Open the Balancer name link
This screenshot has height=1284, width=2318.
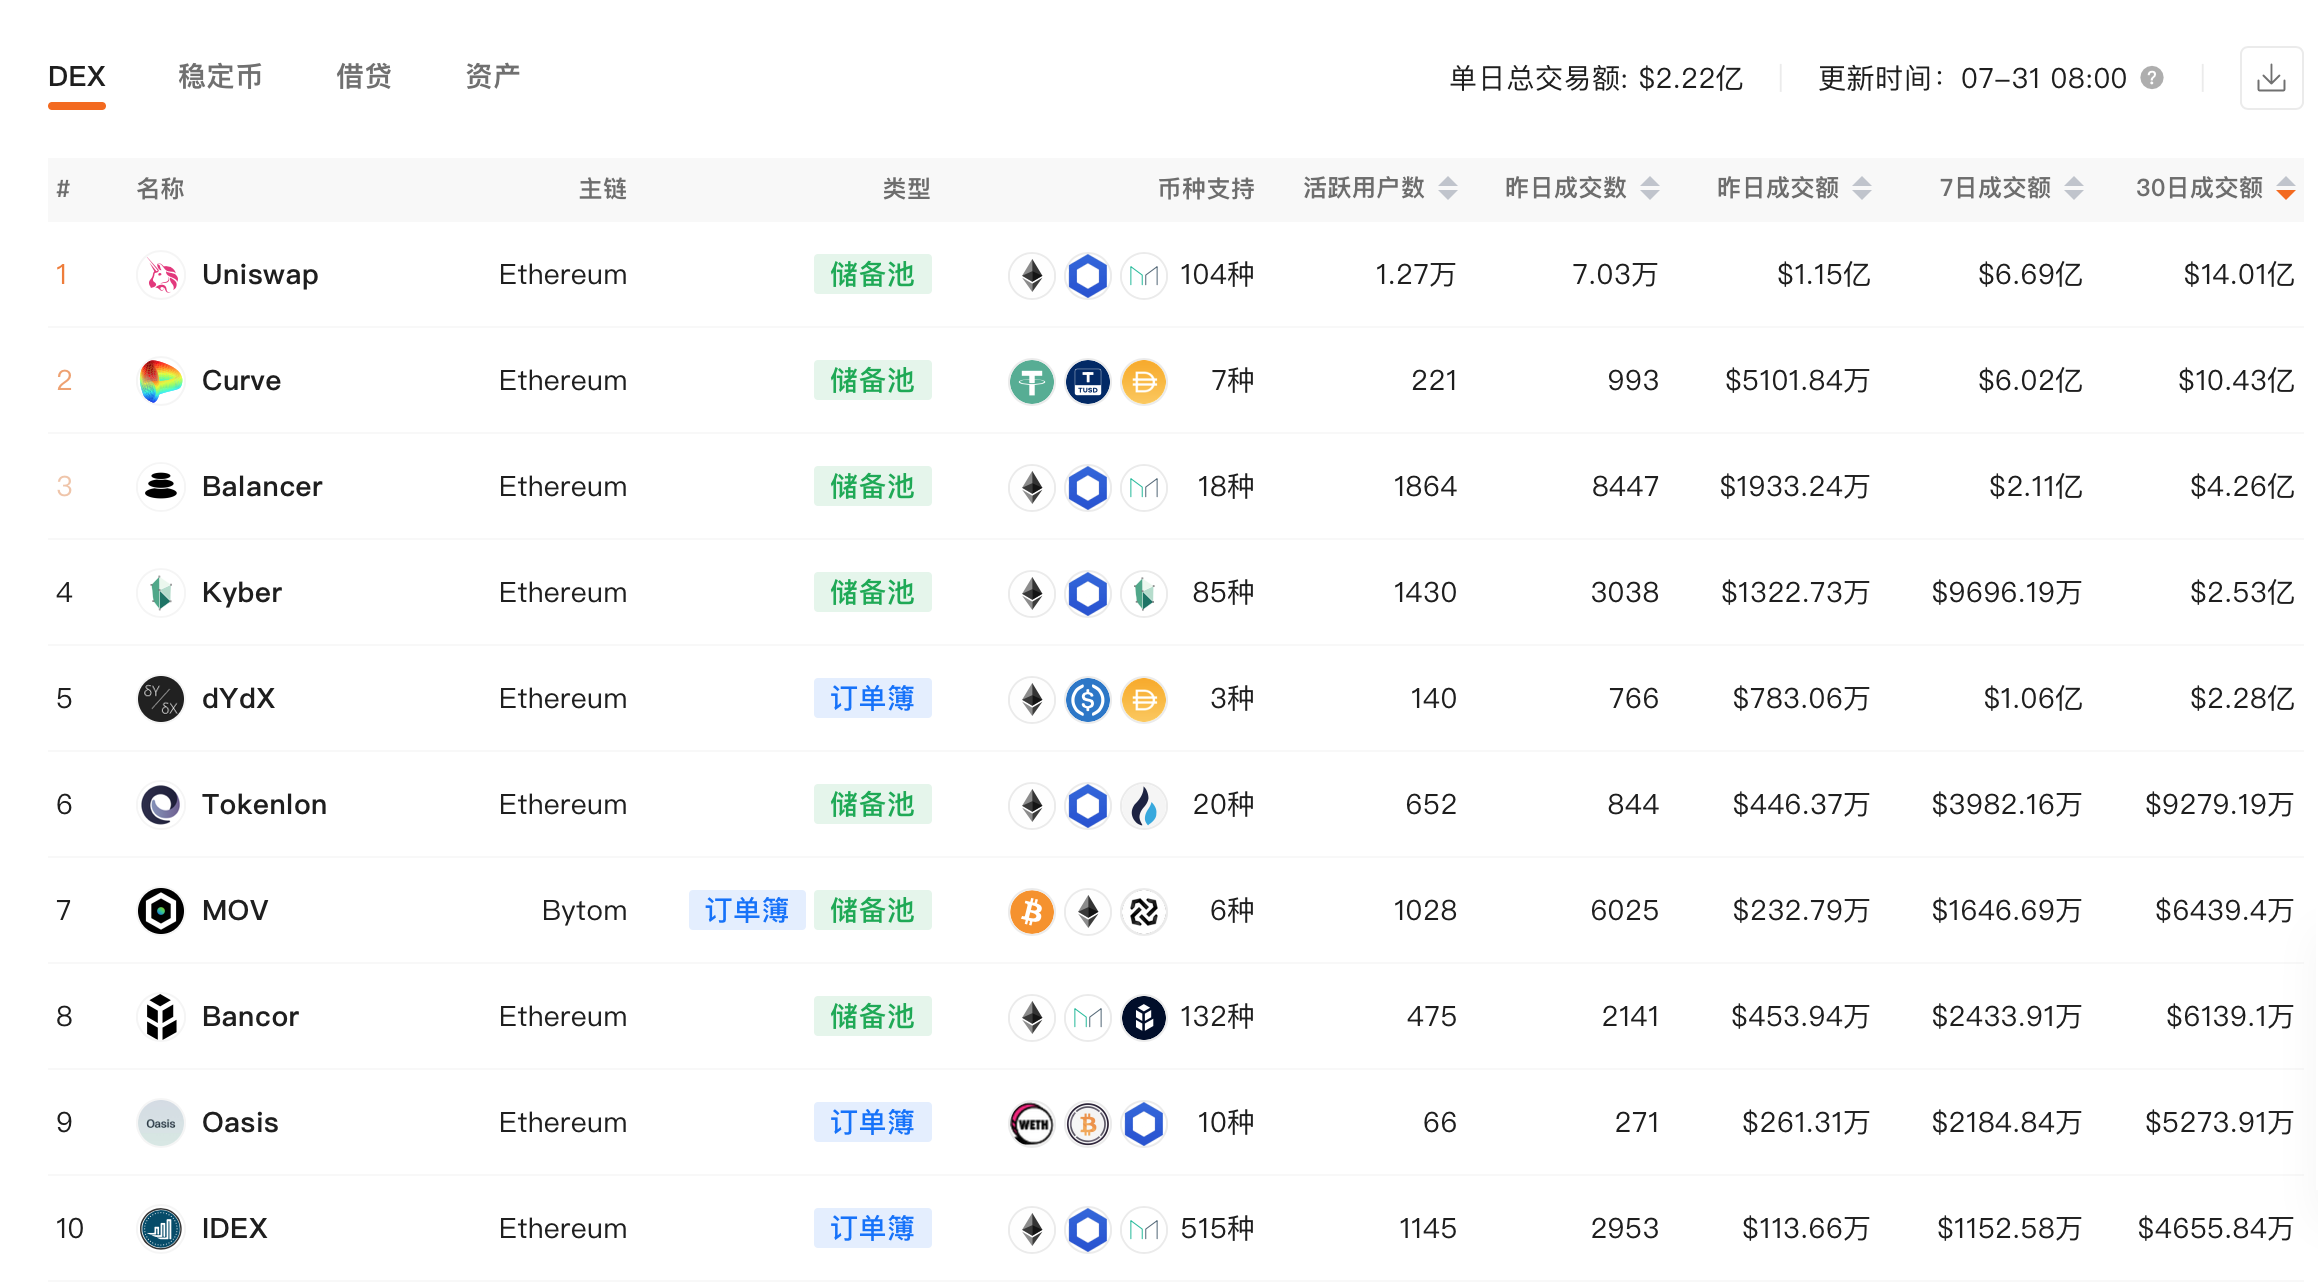click(x=262, y=487)
